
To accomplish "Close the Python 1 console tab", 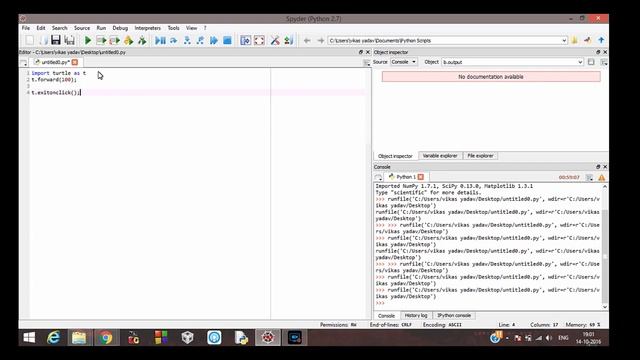I will click(421, 177).
